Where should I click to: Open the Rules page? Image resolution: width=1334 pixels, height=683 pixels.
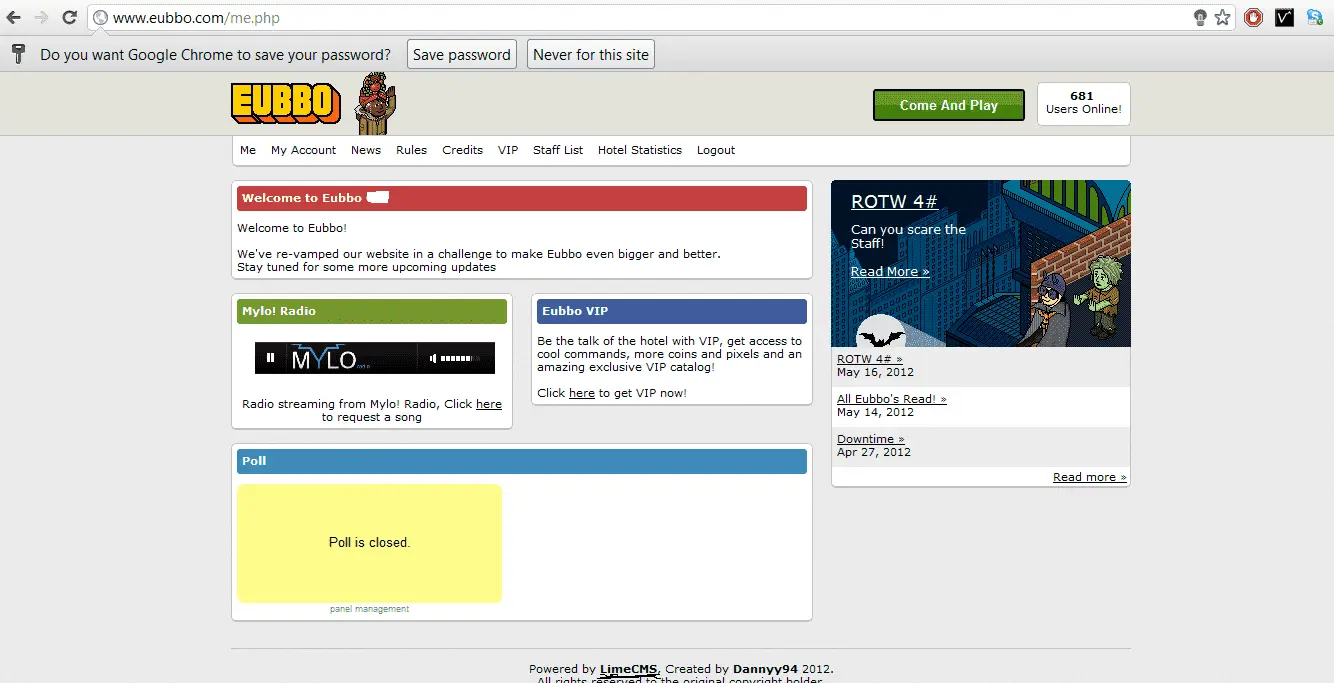tap(411, 150)
